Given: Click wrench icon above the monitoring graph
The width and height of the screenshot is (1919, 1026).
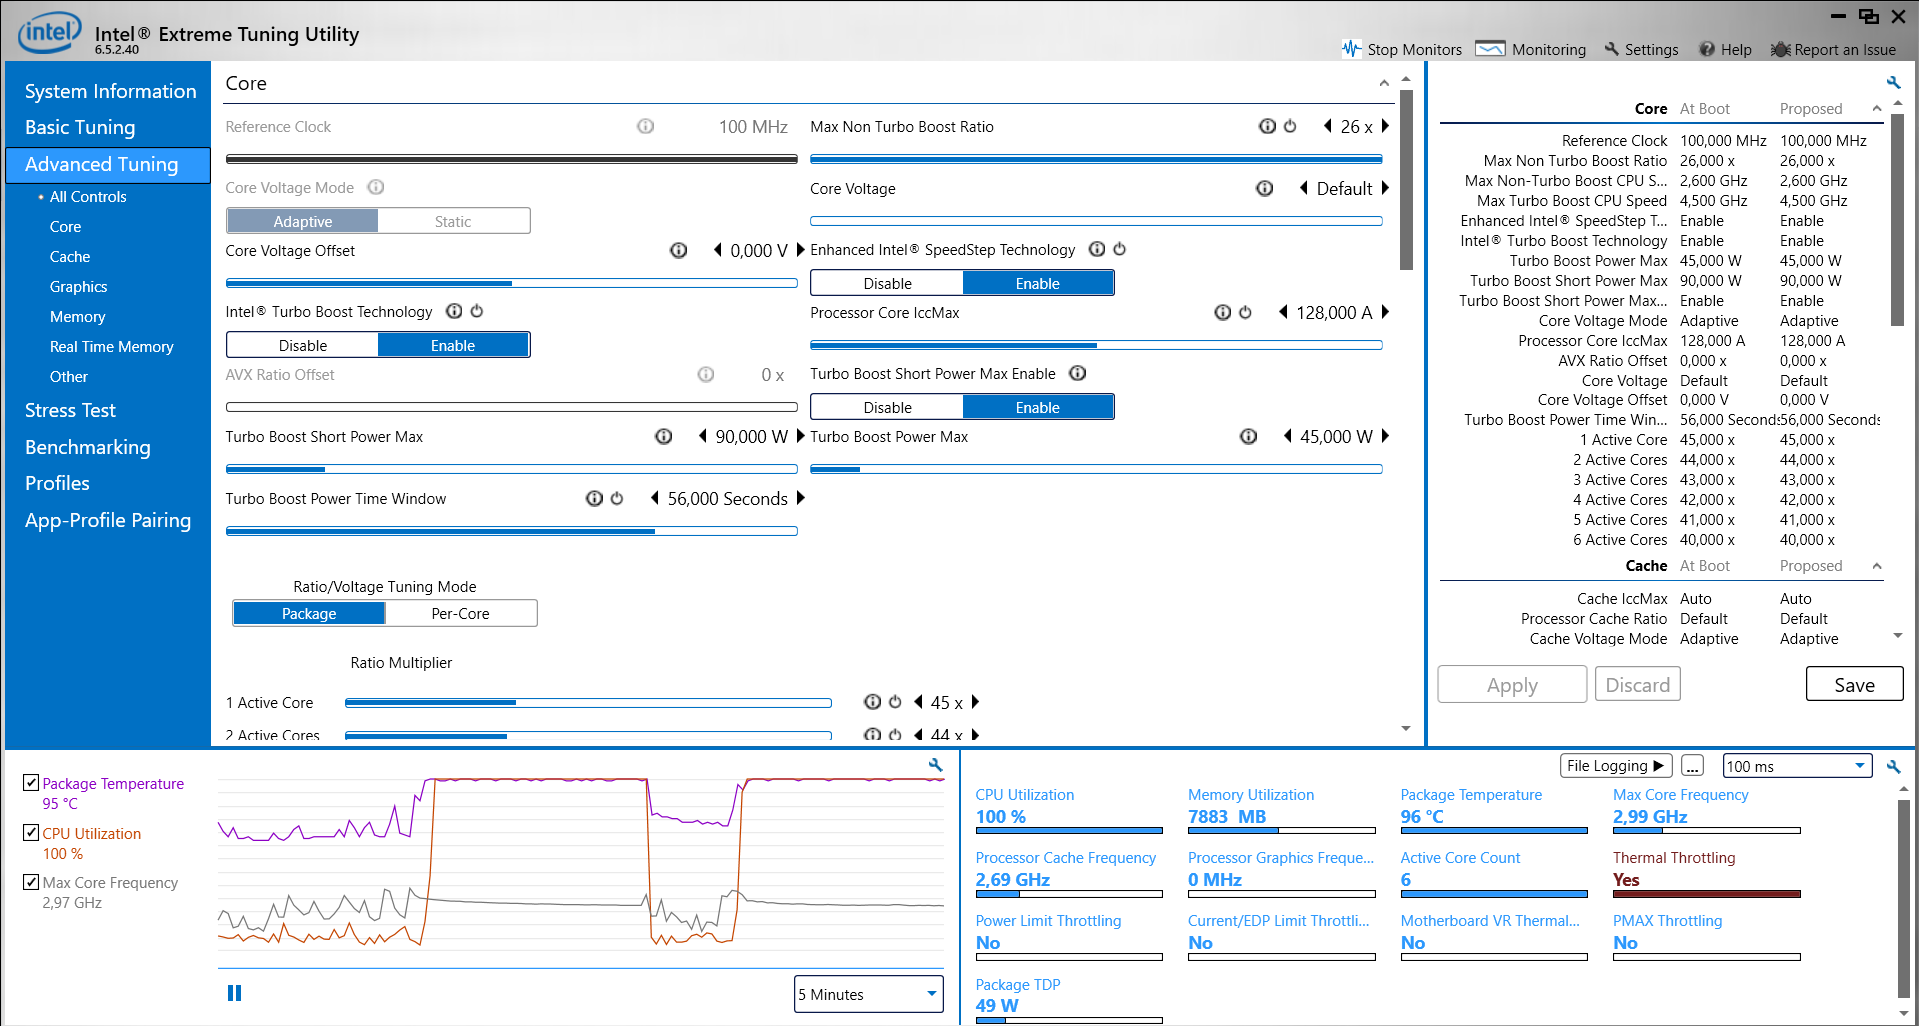Looking at the screenshot, I should 935,765.
